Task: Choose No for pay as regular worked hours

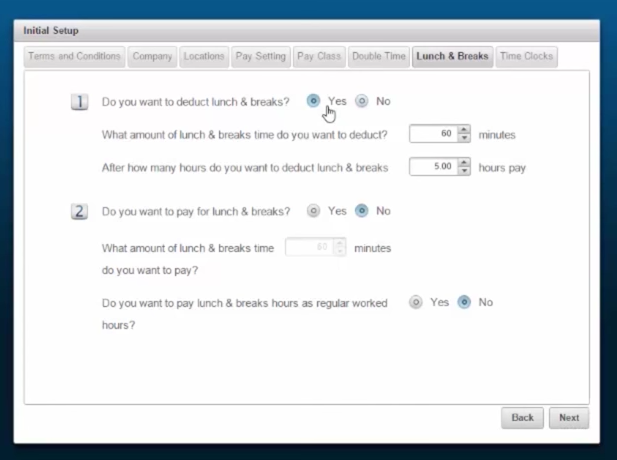Action: tap(464, 302)
